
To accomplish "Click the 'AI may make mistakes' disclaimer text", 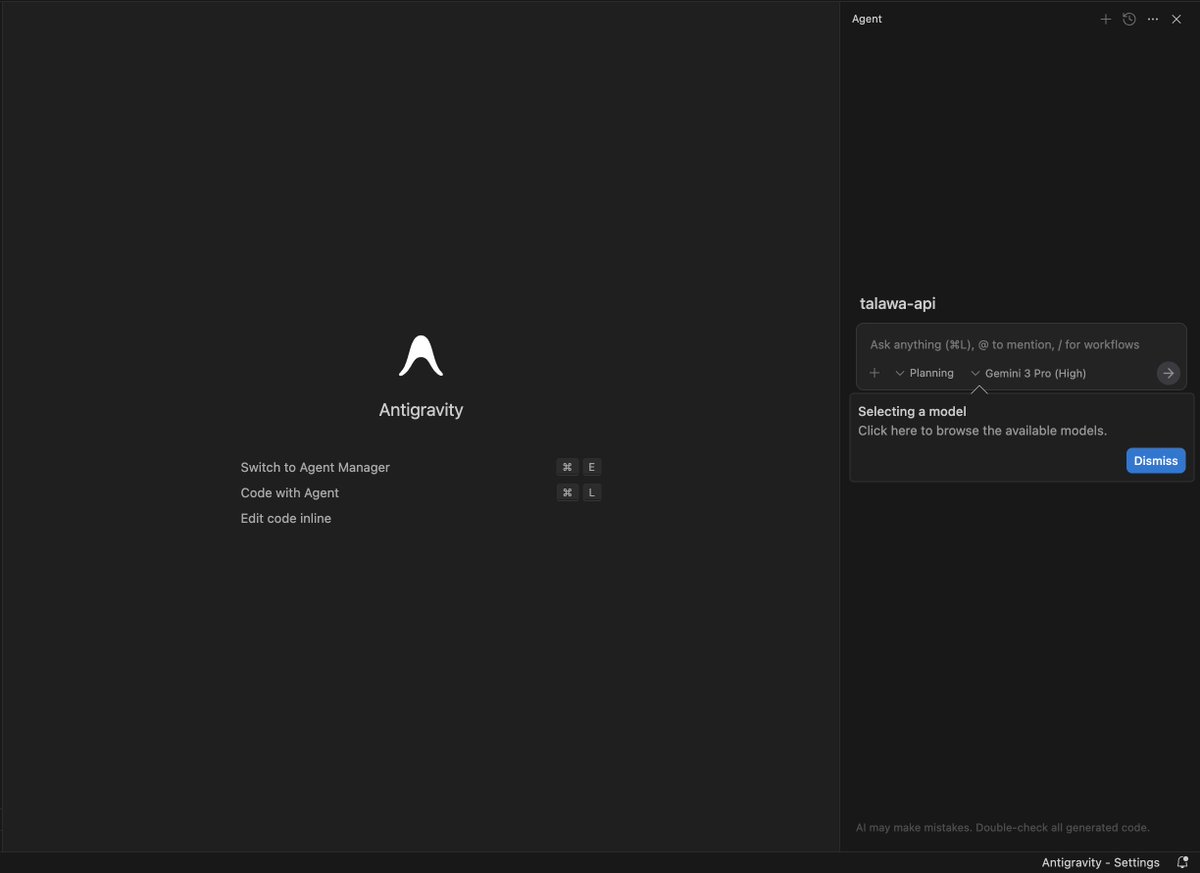I will (1003, 828).
